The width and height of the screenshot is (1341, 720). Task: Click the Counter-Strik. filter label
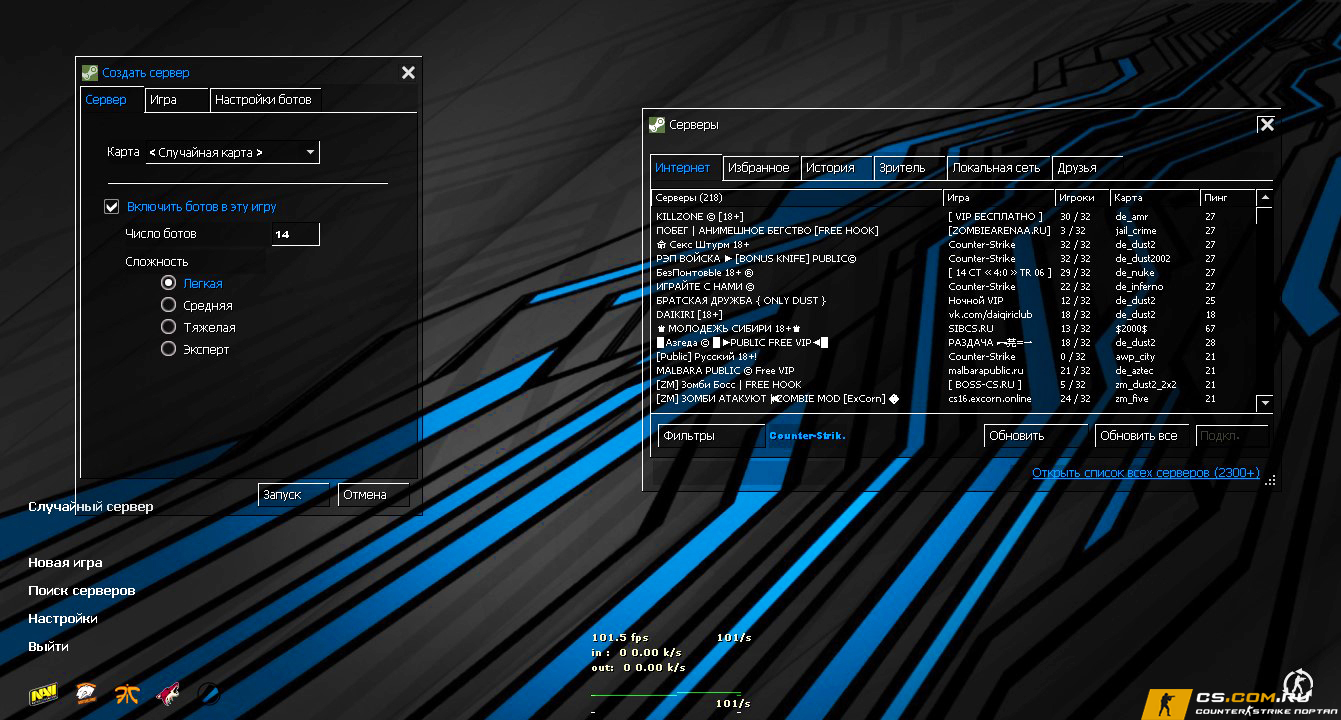pos(807,436)
